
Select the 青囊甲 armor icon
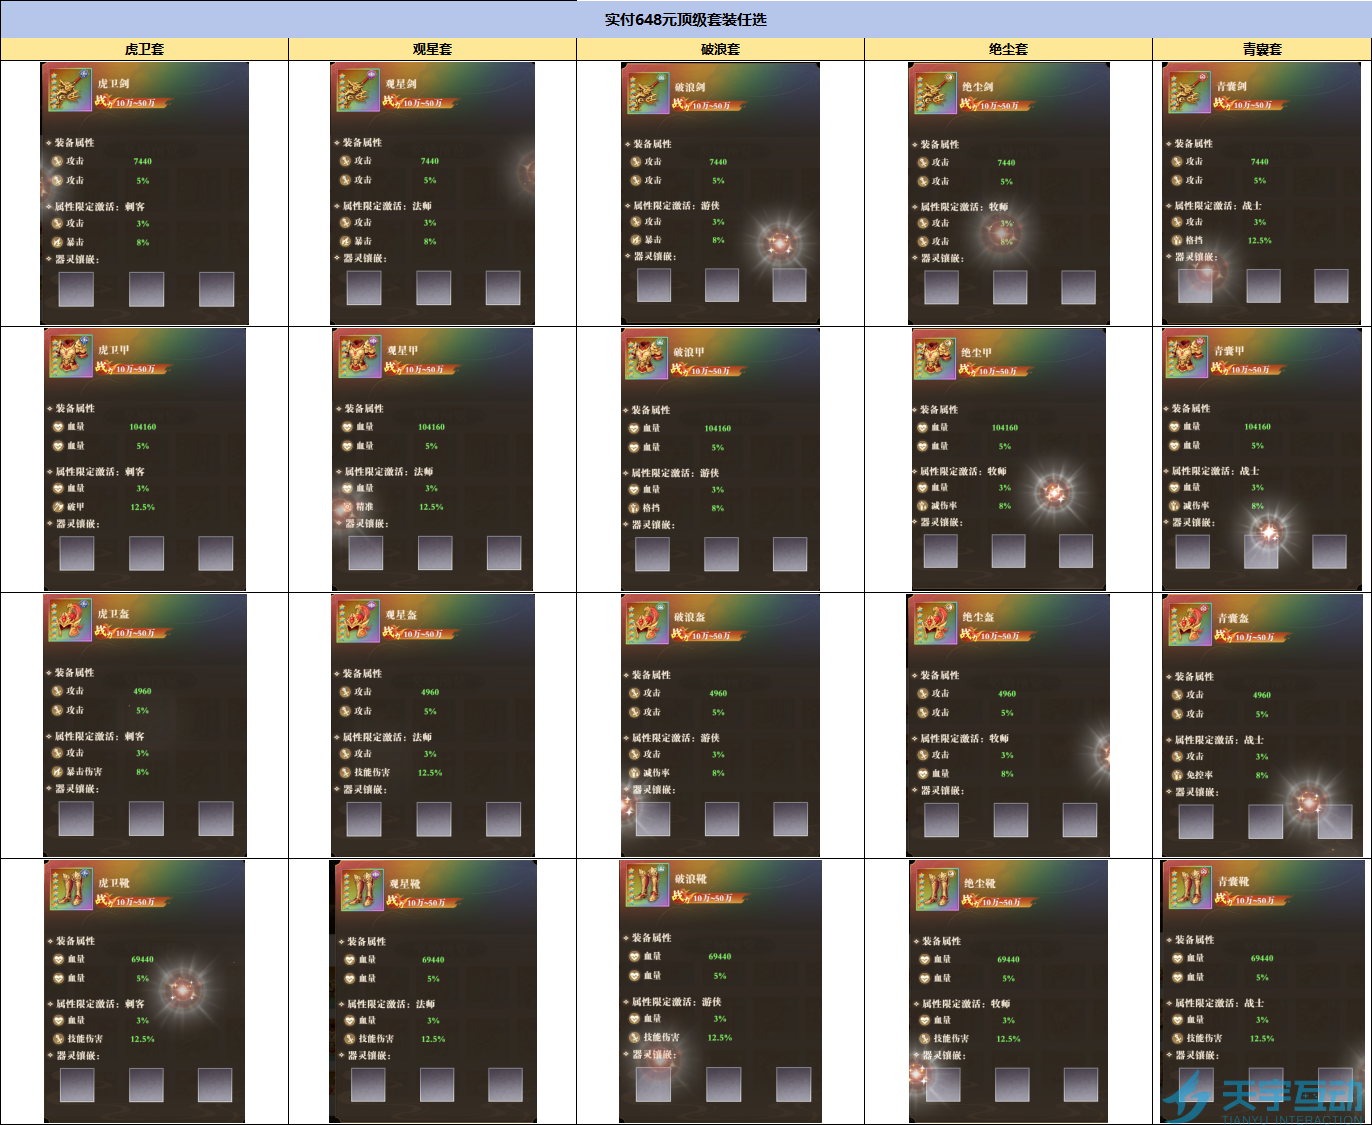[x=1188, y=356]
